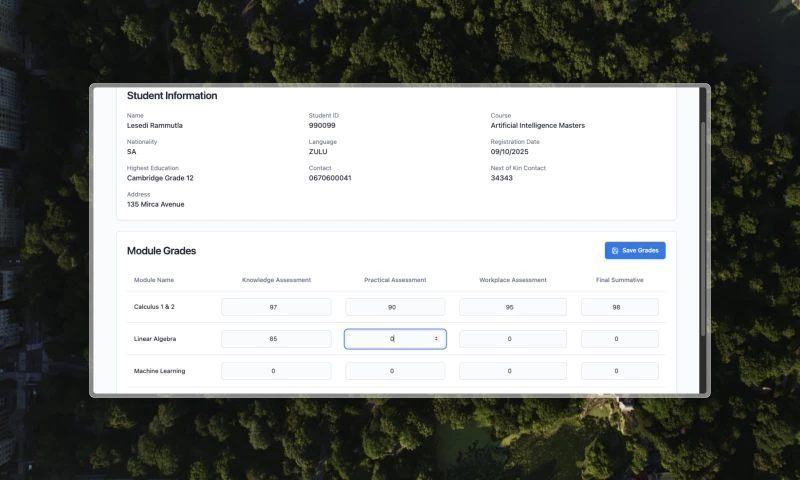Click the Save Grades button

pyautogui.click(x=635, y=250)
